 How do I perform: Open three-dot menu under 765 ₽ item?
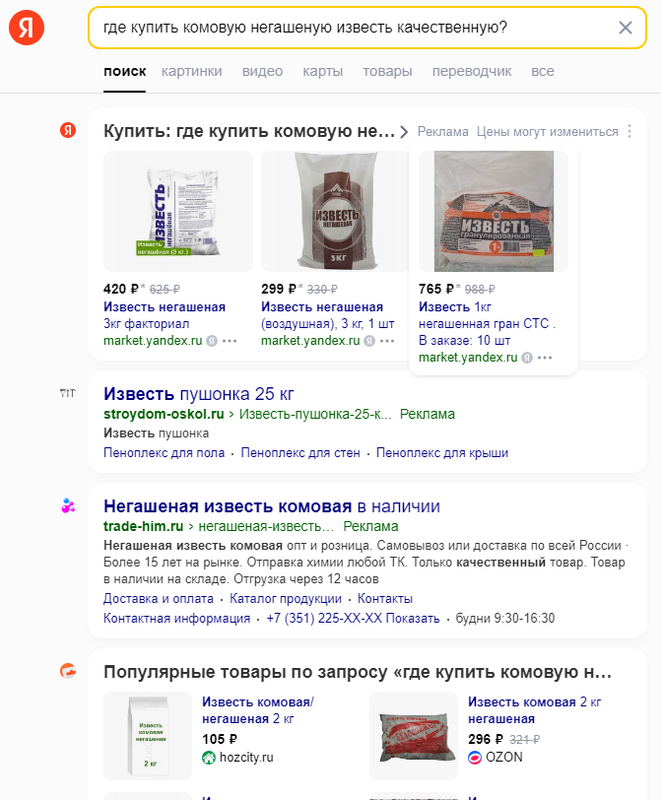coord(545,358)
